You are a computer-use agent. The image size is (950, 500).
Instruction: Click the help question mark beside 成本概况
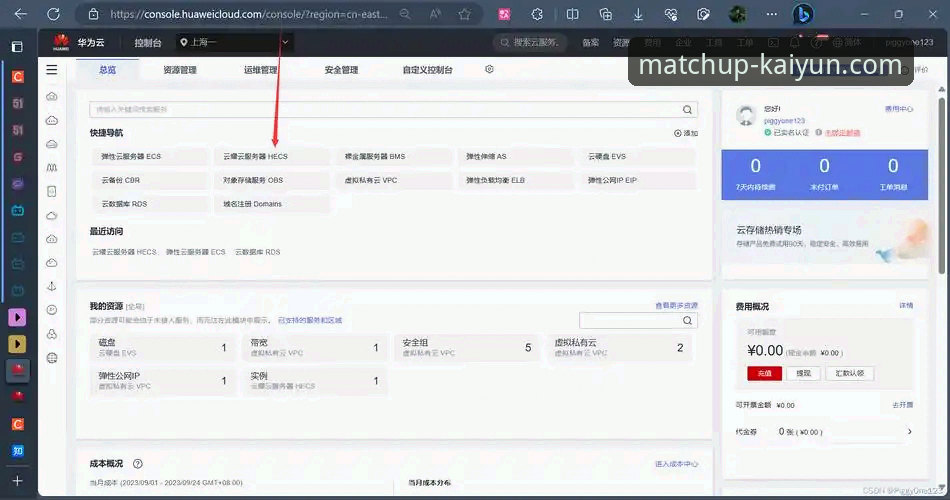pos(138,464)
